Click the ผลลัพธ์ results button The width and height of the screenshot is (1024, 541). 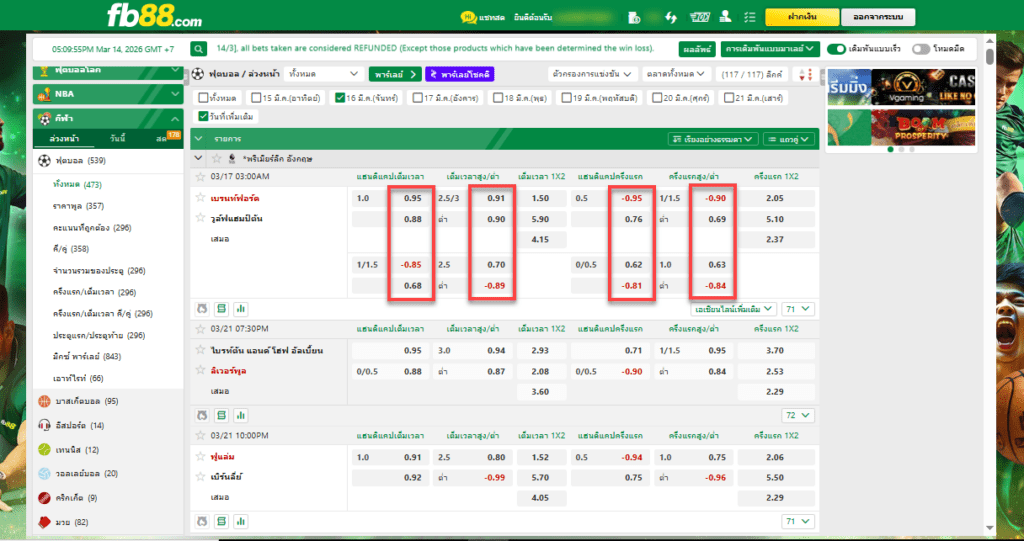point(697,49)
